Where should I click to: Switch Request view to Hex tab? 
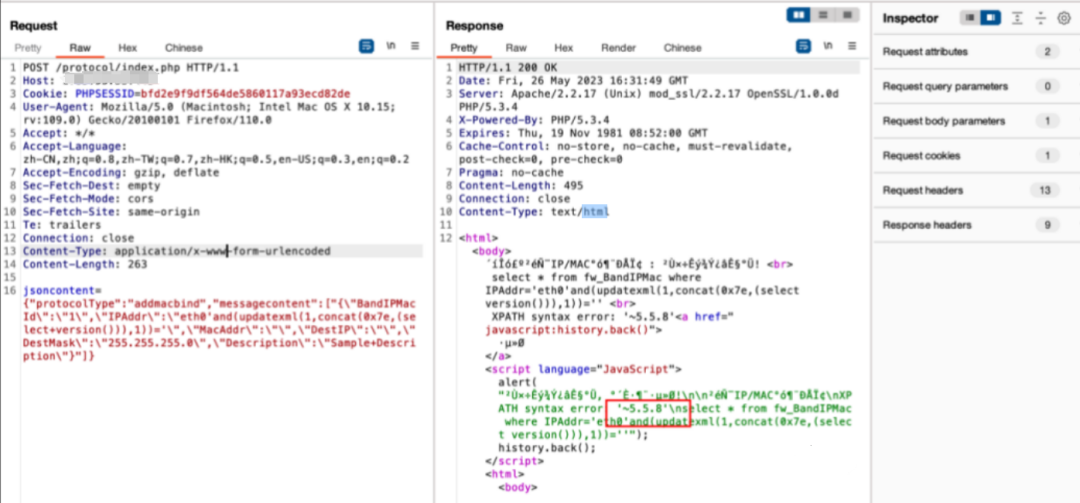coord(127,48)
